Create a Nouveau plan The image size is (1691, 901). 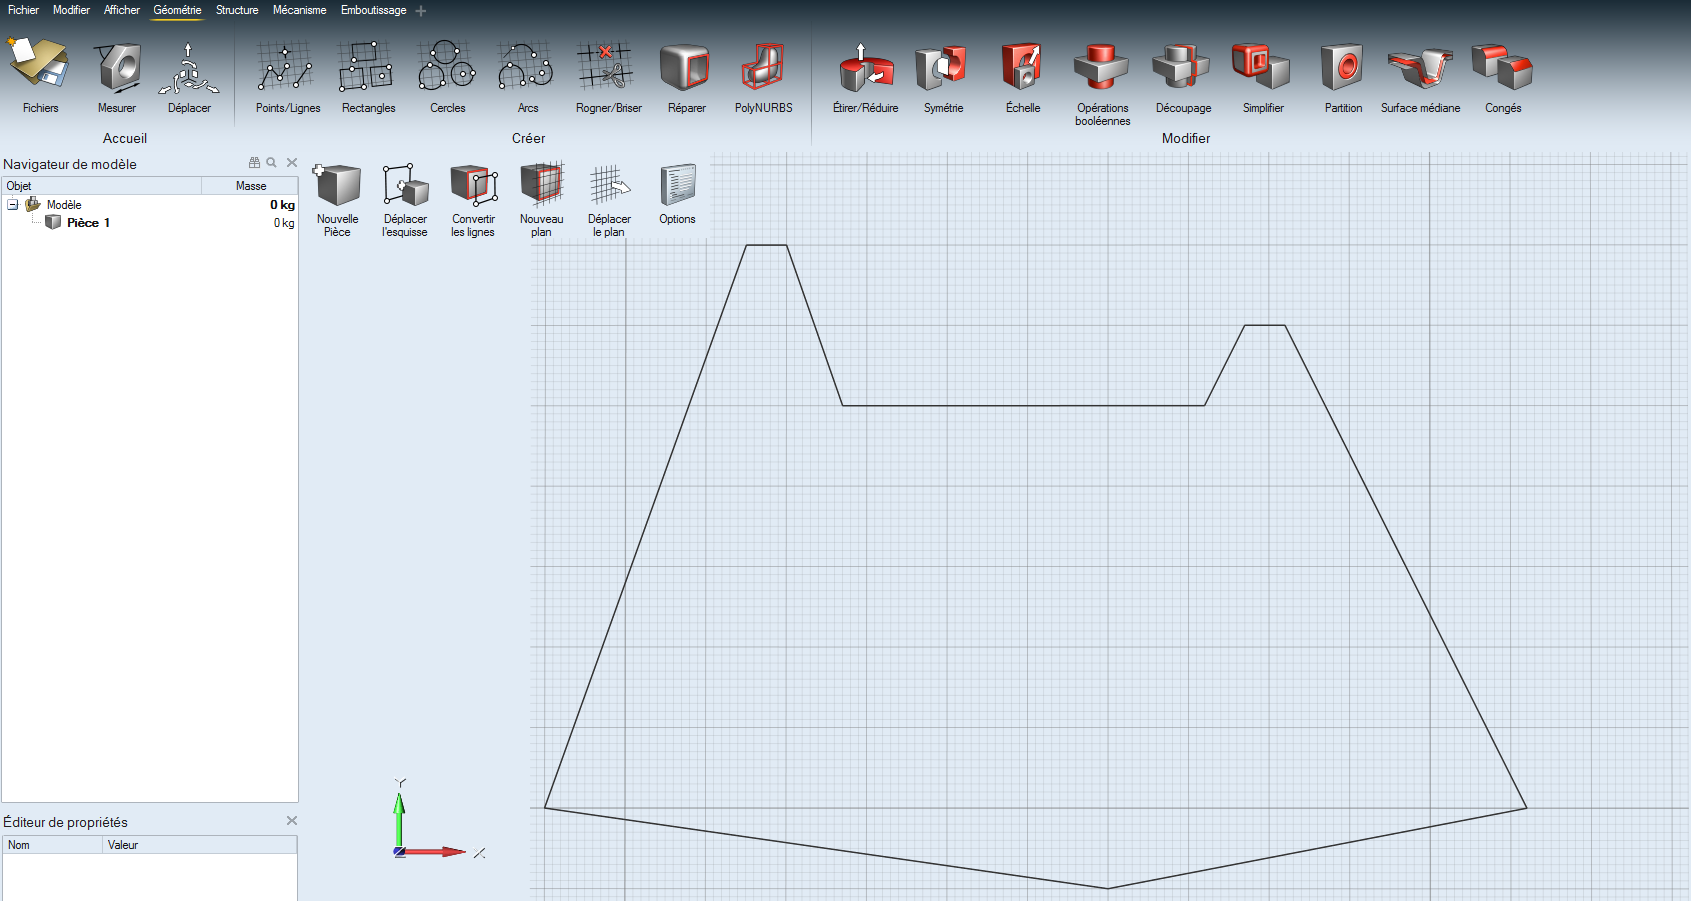tap(542, 185)
